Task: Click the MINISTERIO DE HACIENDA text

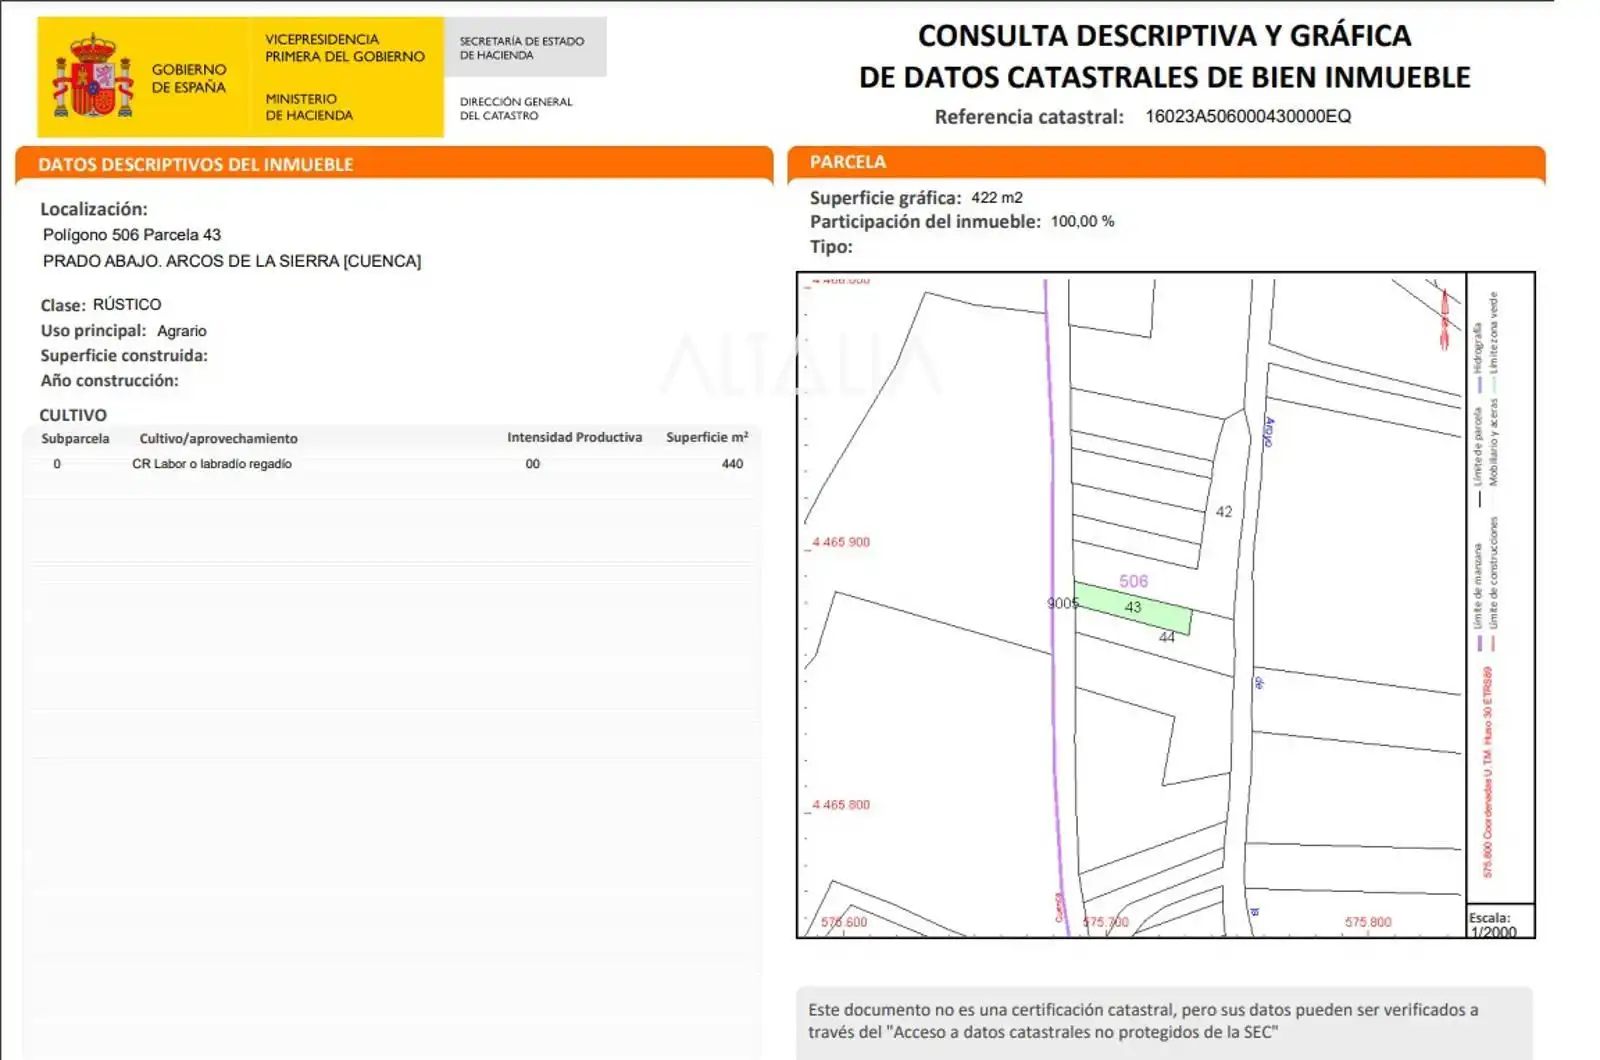Action: pos(309,107)
